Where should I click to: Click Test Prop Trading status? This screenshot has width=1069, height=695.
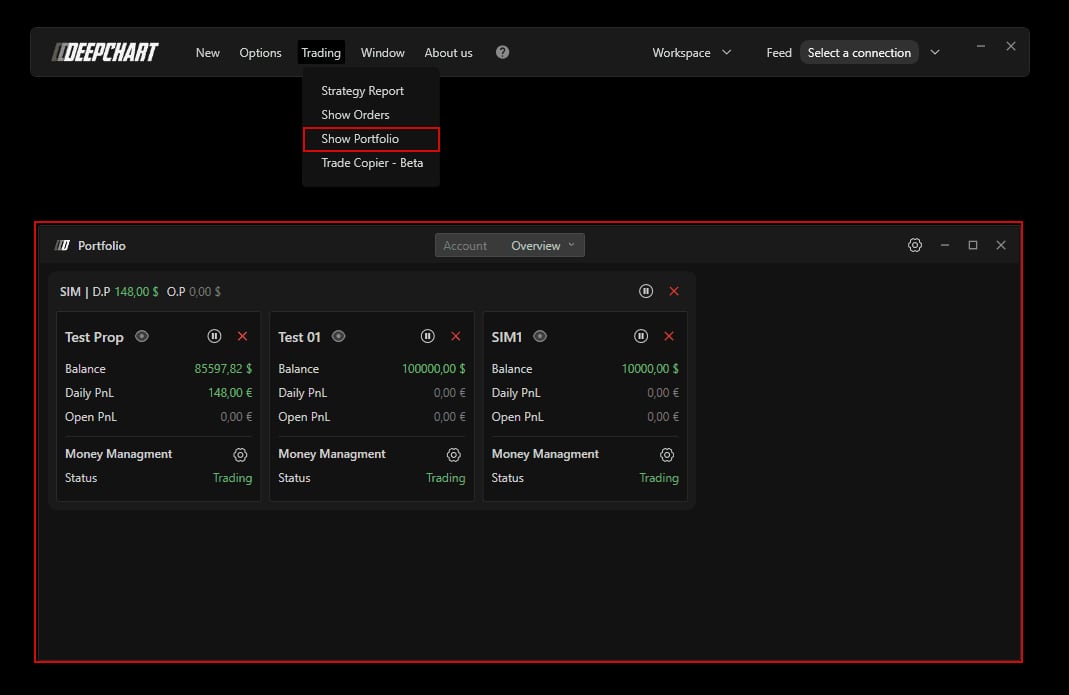(x=232, y=478)
